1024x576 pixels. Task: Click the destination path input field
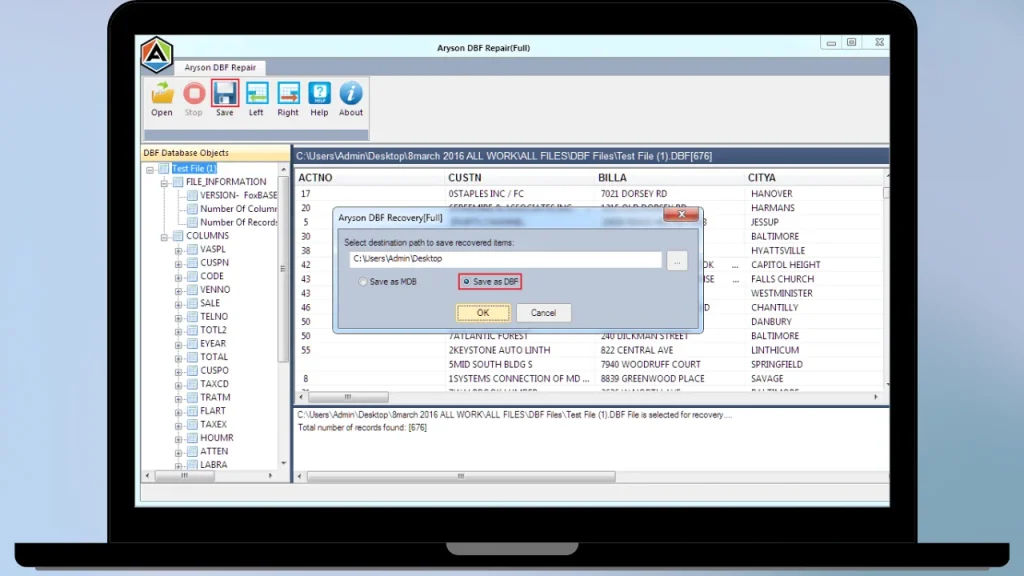pyautogui.click(x=505, y=259)
